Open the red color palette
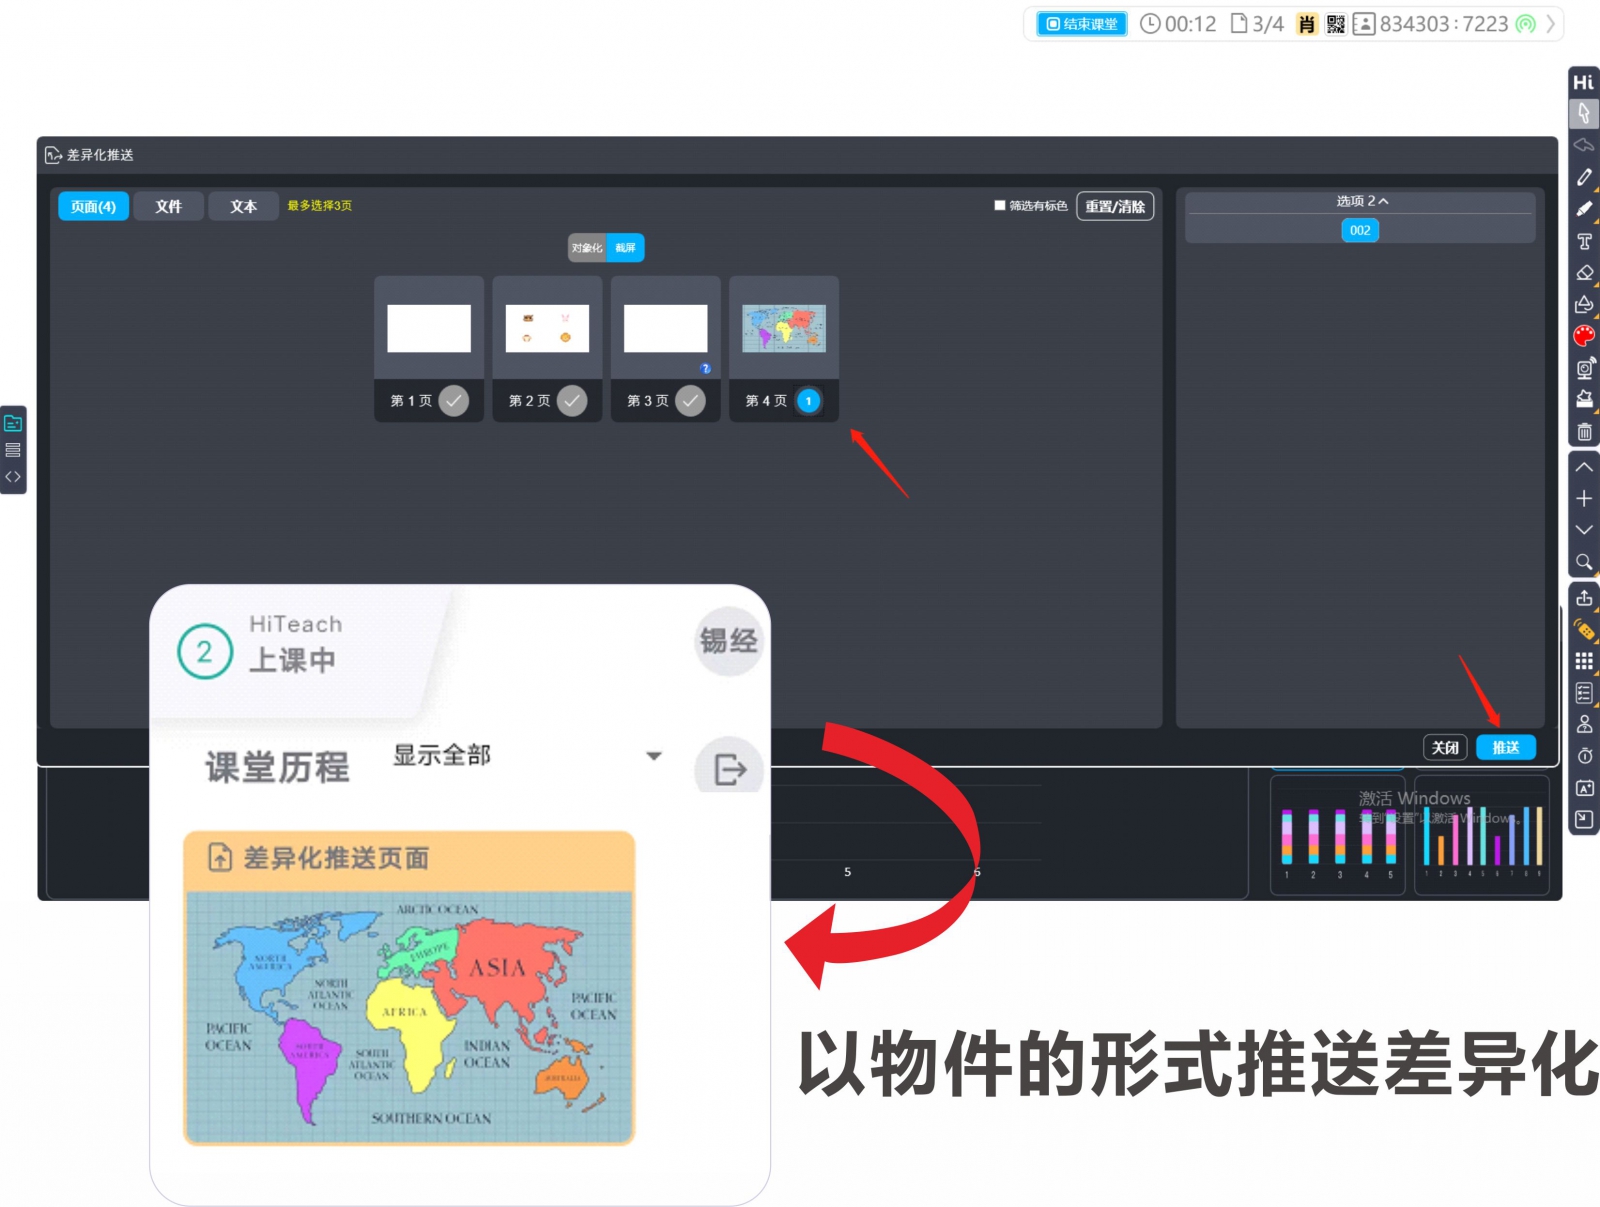 pos(1584,336)
